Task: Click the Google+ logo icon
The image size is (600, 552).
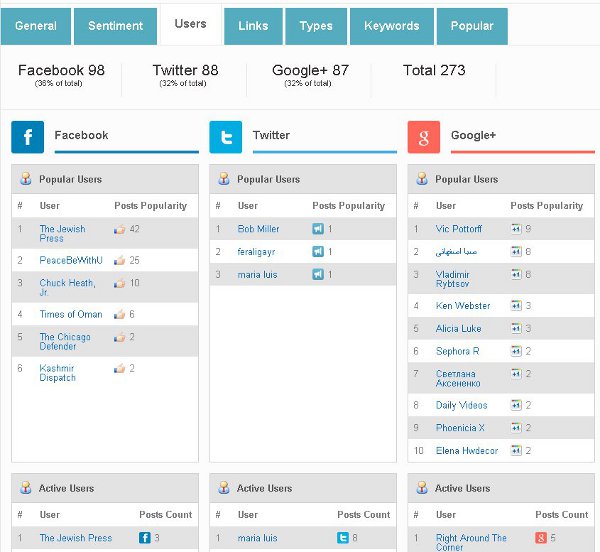Action: 424,137
